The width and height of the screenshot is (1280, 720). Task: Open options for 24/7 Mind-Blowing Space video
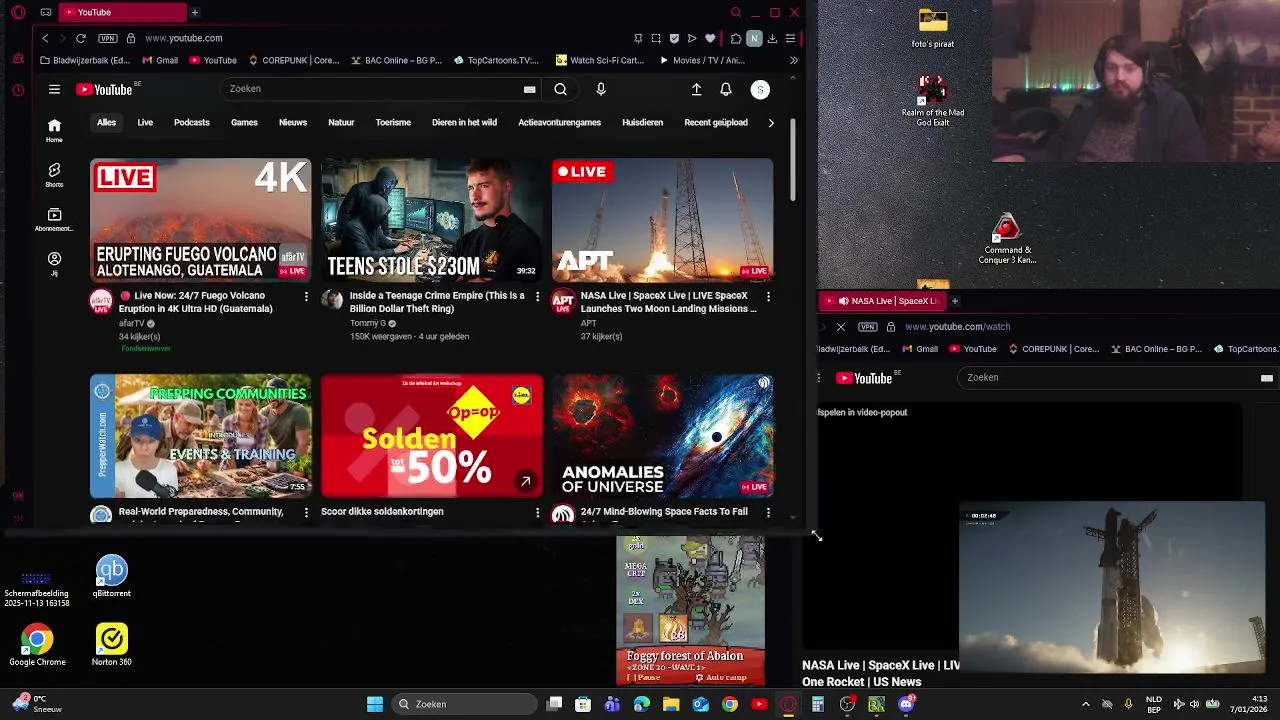[x=768, y=512]
